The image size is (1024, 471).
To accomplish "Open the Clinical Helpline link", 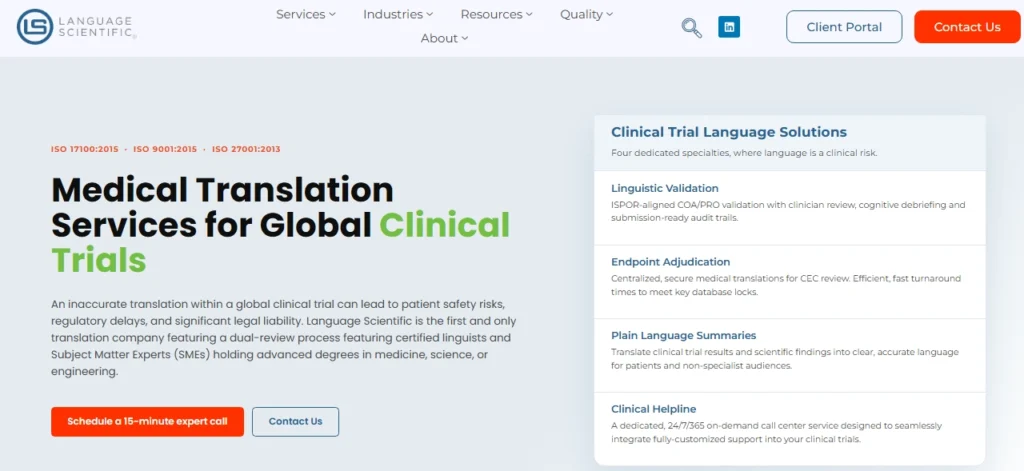I will (x=654, y=409).
